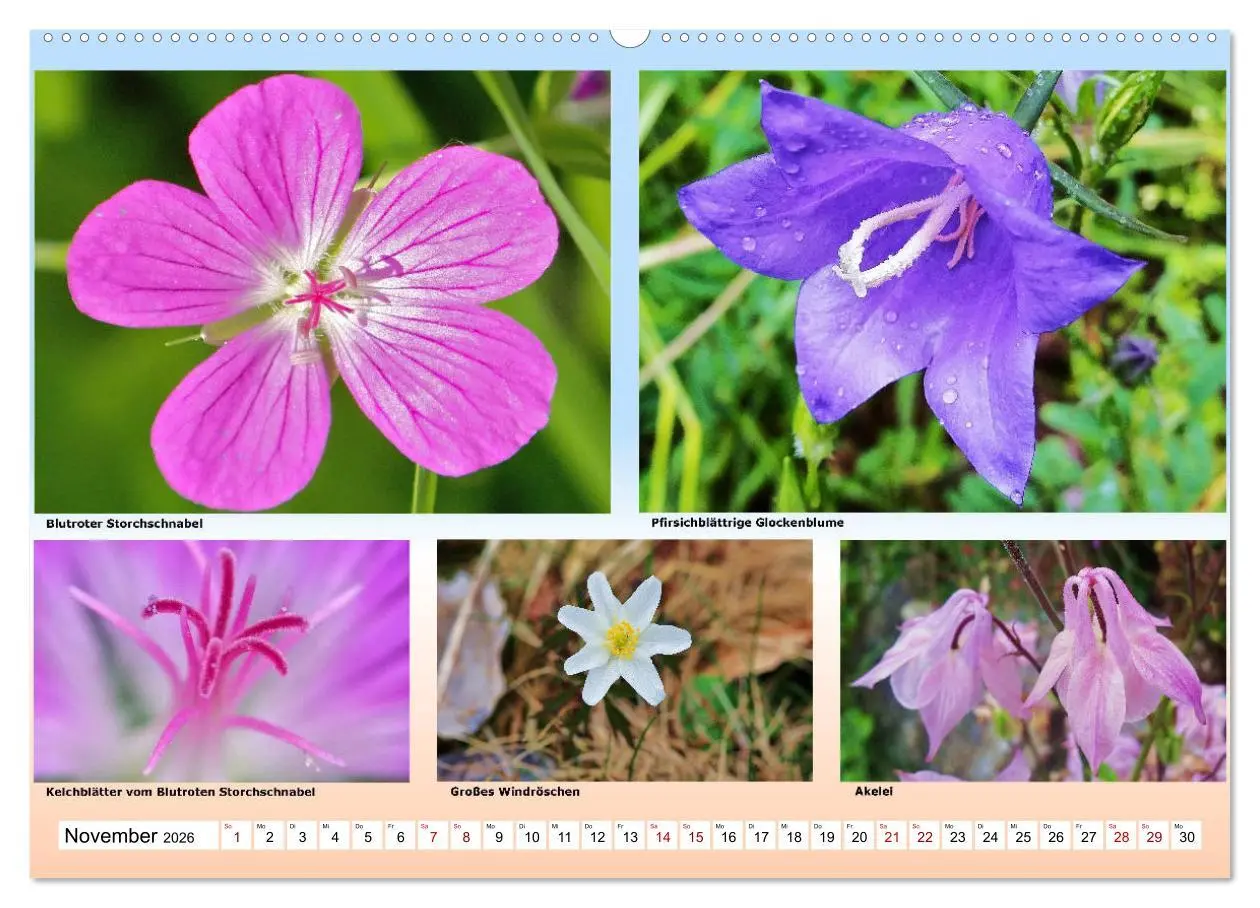Select day 7 in the calendar strip
Image resolution: width=1260 pixels, height=908 pixels.
433,836
